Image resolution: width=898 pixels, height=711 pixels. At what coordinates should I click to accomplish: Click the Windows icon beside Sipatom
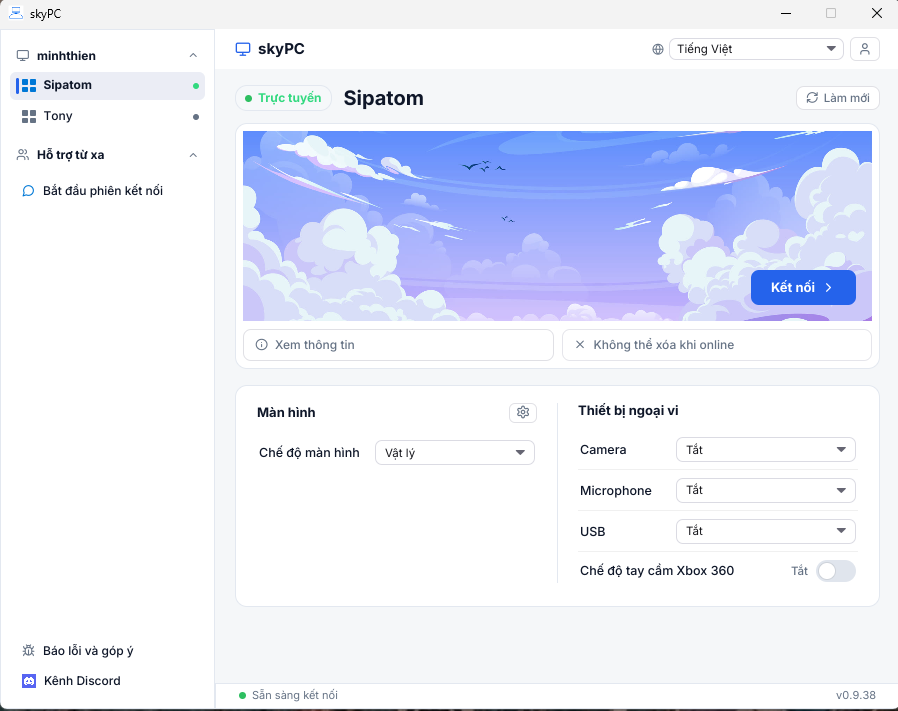(29, 85)
